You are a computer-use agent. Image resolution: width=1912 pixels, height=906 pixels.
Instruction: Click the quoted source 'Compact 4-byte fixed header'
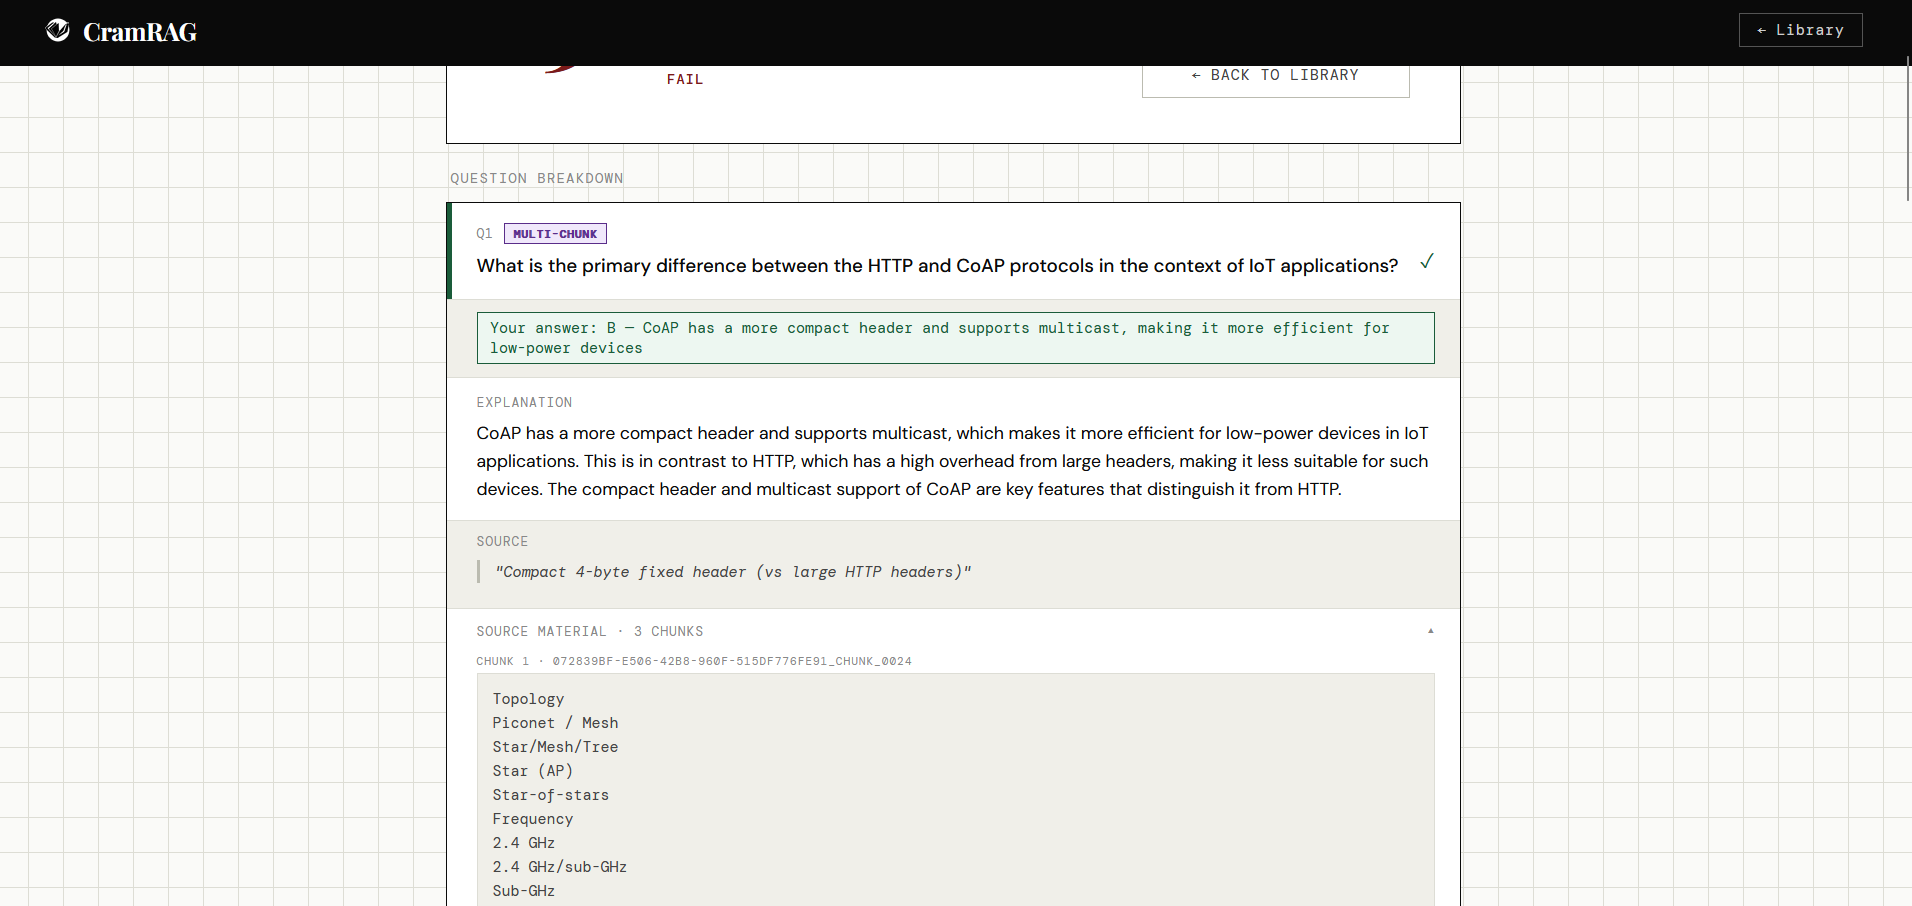(x=733, y=572)
